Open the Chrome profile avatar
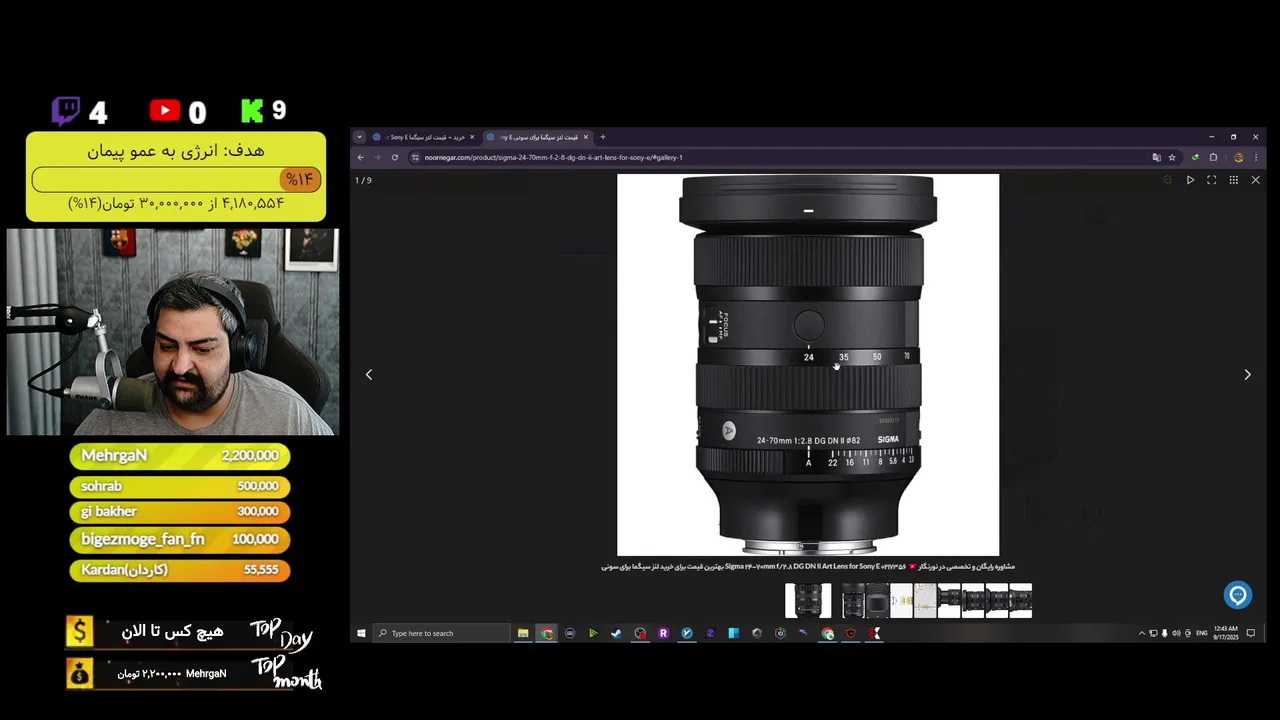This screenshot has height=720, width=1280. coord(1238,157)
